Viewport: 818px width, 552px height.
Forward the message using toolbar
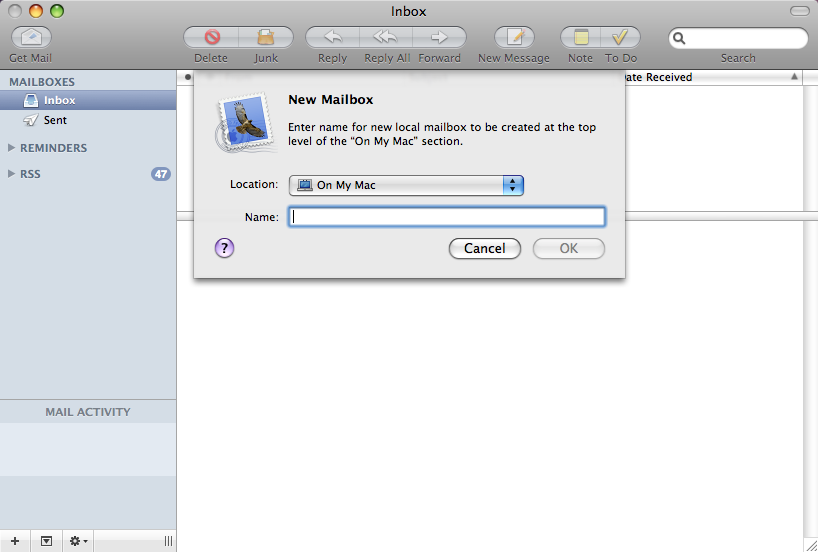pos(439,38)
